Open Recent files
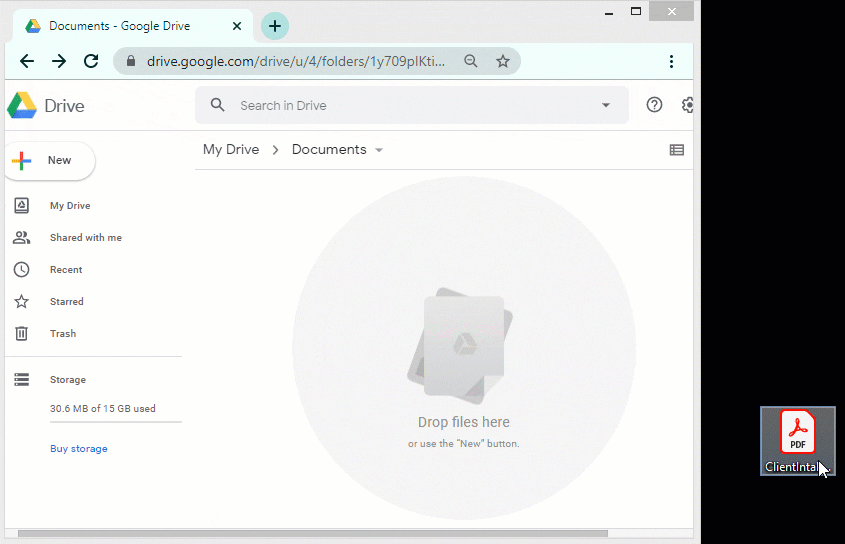Screen dimensions: 845x544 pos(66,270)
